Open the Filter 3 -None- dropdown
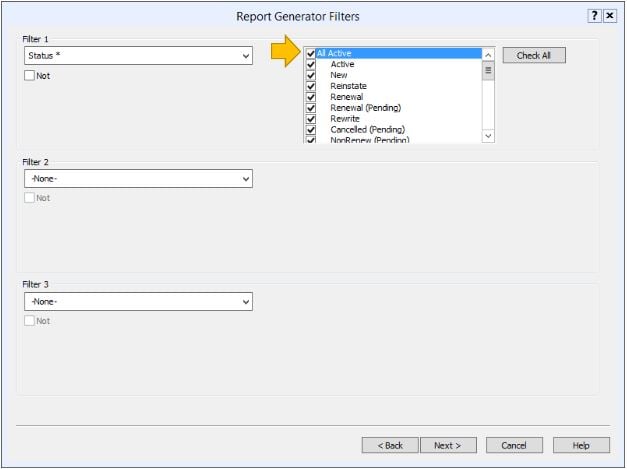This screenshot has width=627, height=469. 138,301
